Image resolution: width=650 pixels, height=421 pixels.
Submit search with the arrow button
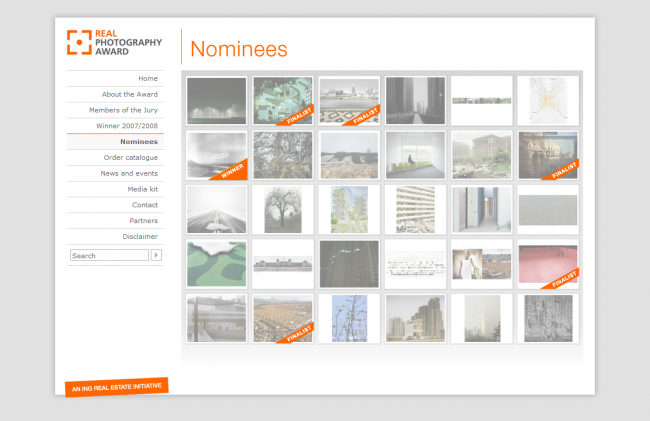[156, 255]
